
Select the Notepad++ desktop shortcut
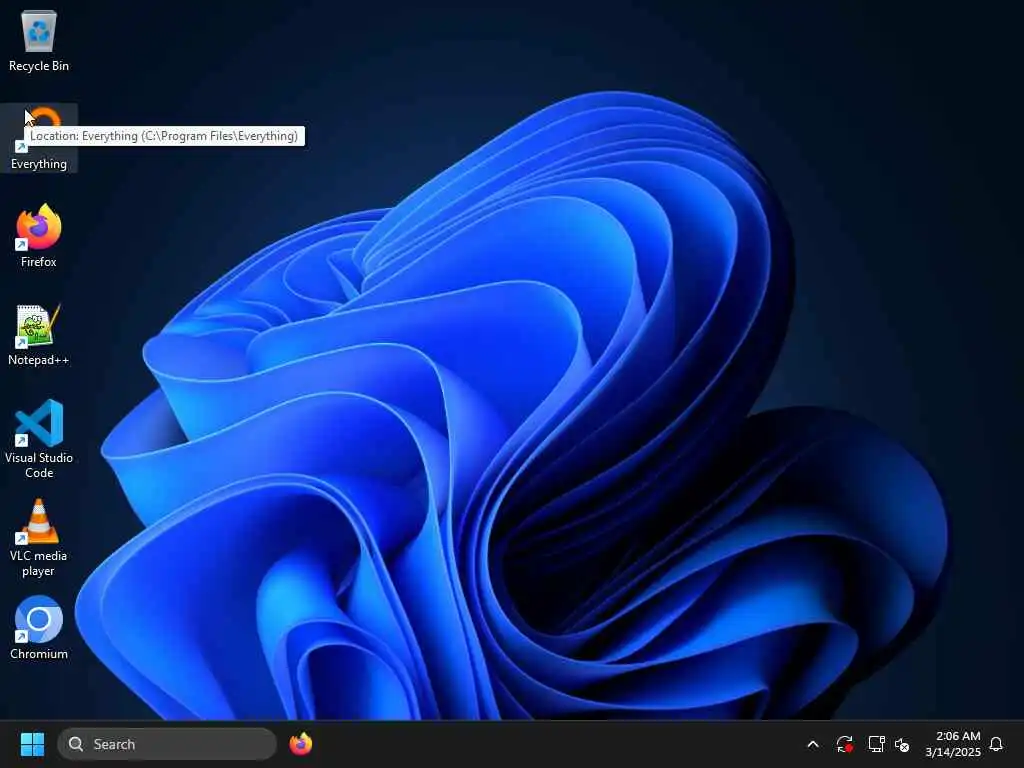coord(39,334)
